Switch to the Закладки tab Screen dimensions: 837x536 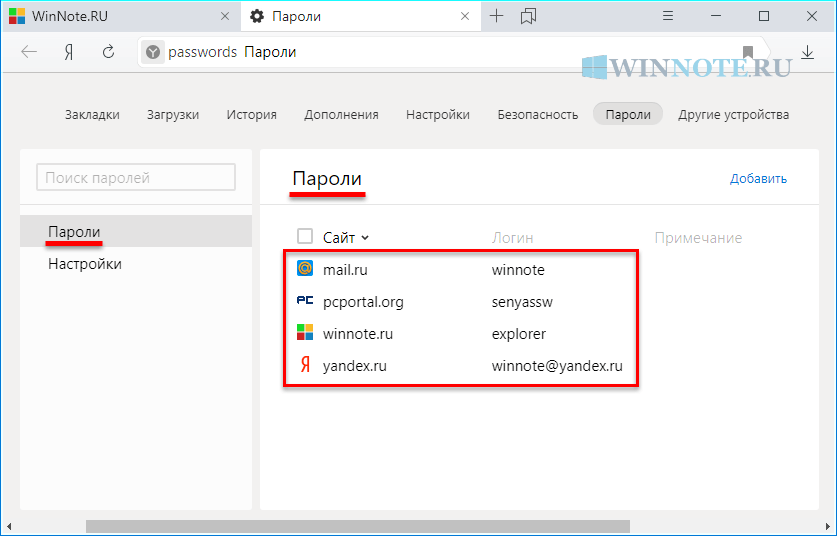[x=92, y=114]
